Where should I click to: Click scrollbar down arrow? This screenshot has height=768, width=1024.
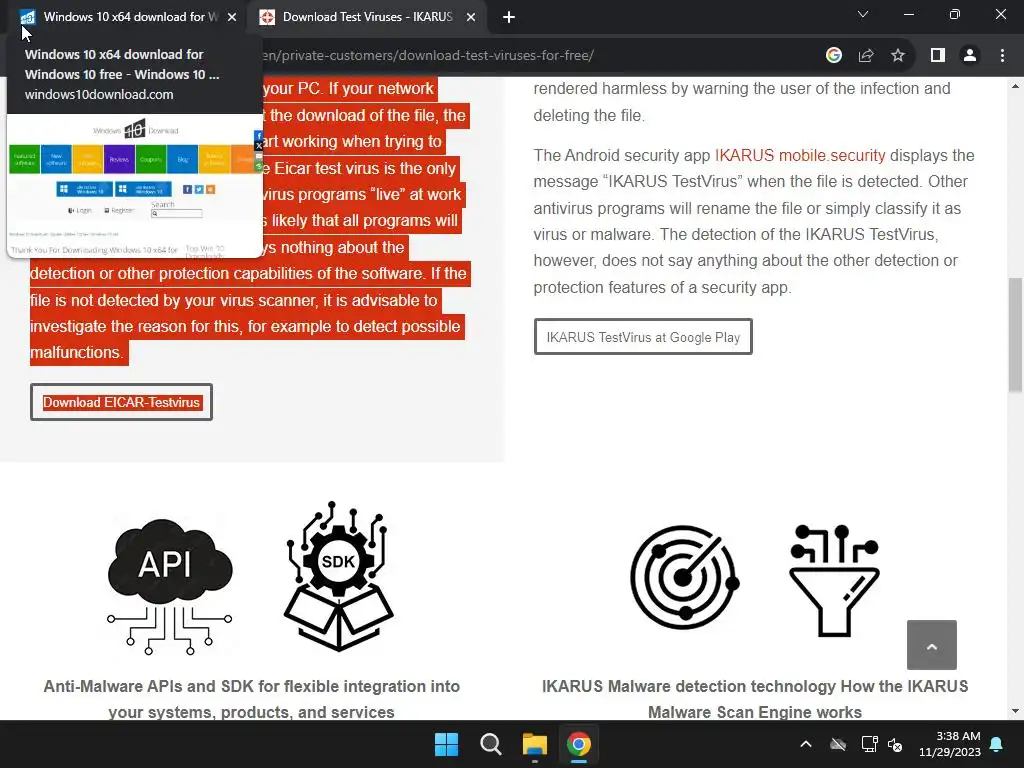point(1016,711)
